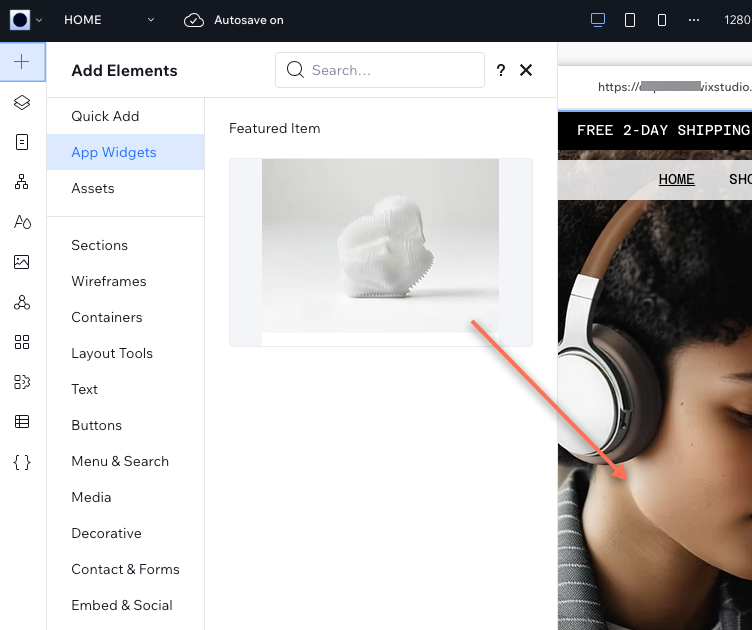Viewport: 752px width, 630px height.
Task: Click the HOME page name in top bar
Action: [83, 20]
